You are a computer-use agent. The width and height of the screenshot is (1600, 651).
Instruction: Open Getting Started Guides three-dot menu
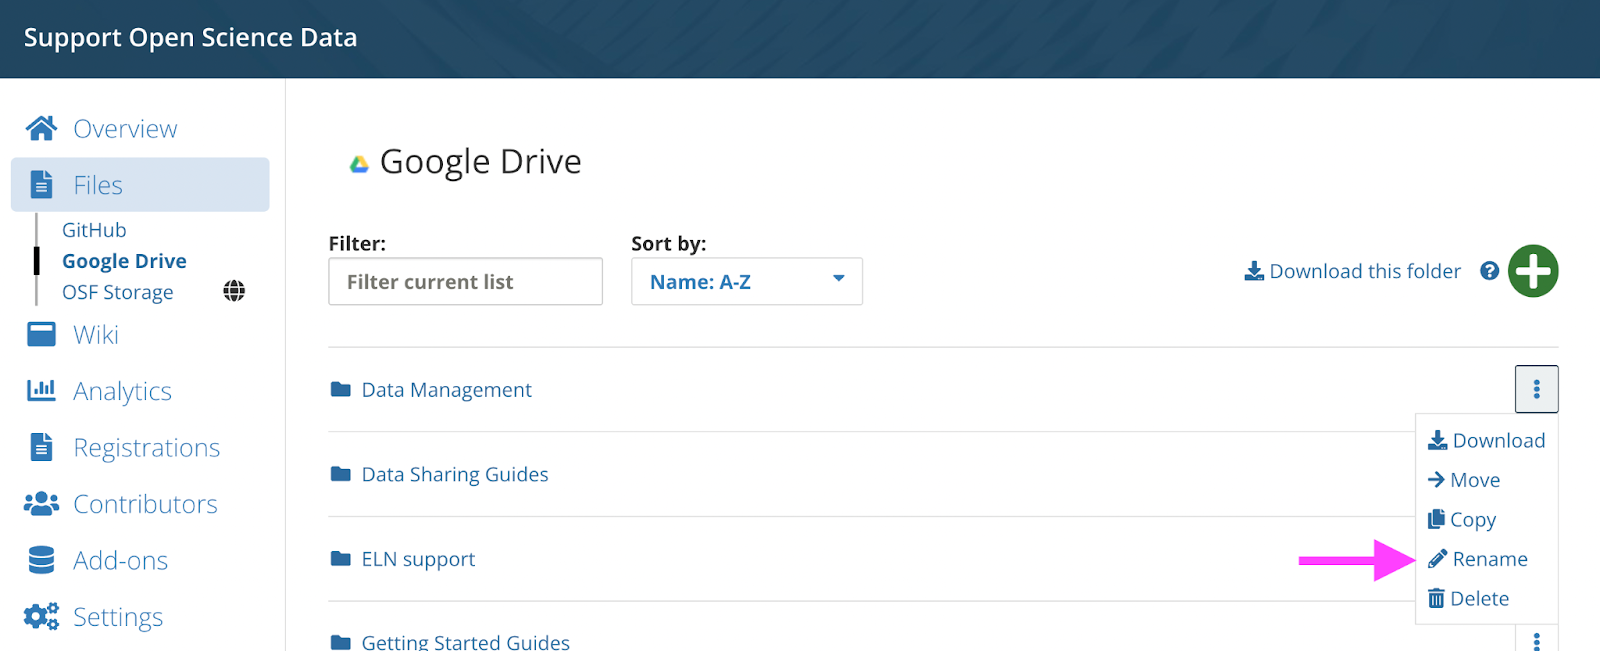(x=1537, y=641)
